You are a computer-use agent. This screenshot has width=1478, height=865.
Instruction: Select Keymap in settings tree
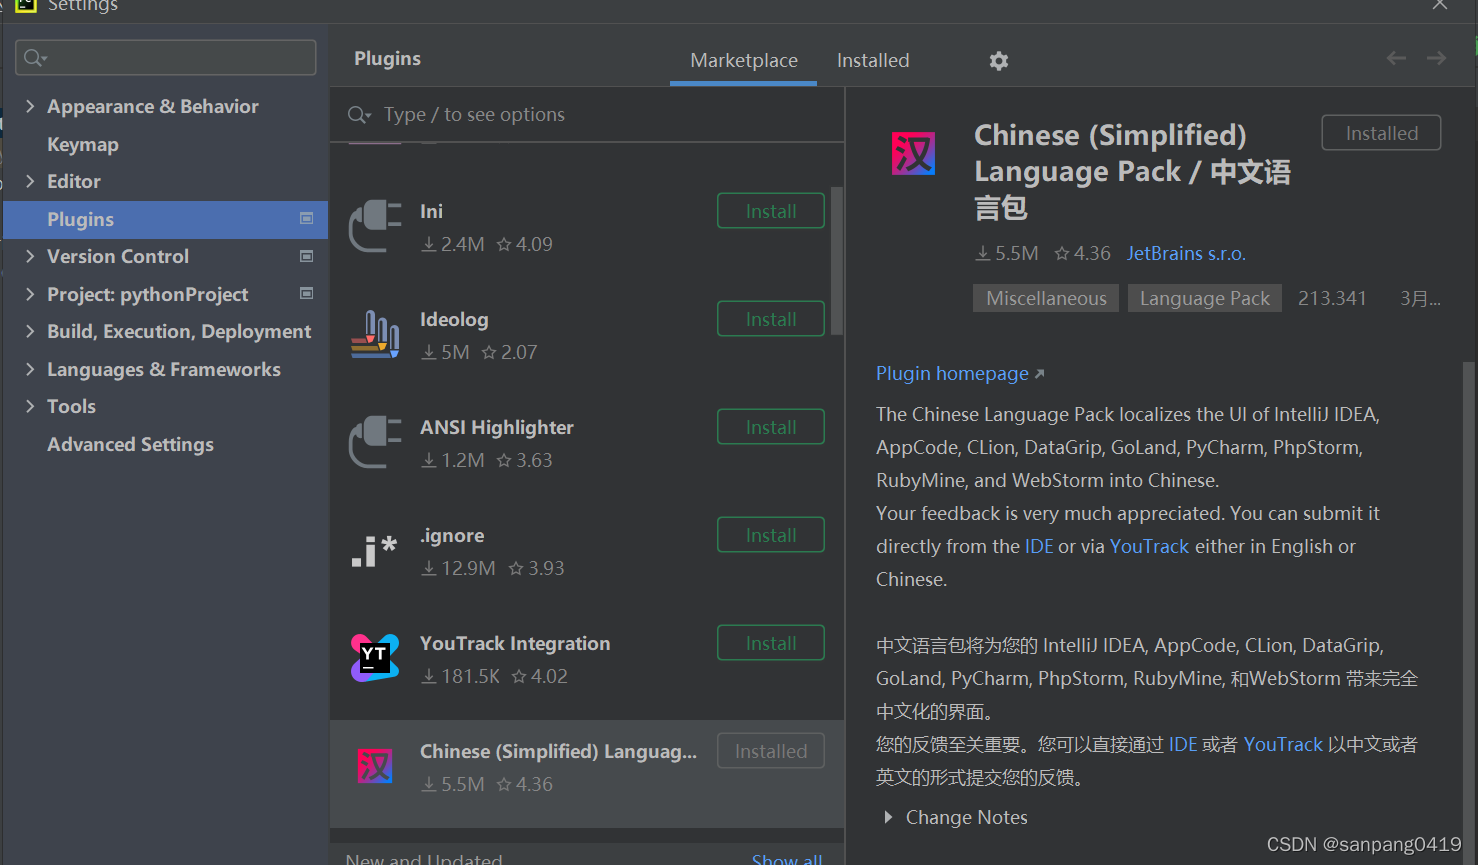point(83,144)
